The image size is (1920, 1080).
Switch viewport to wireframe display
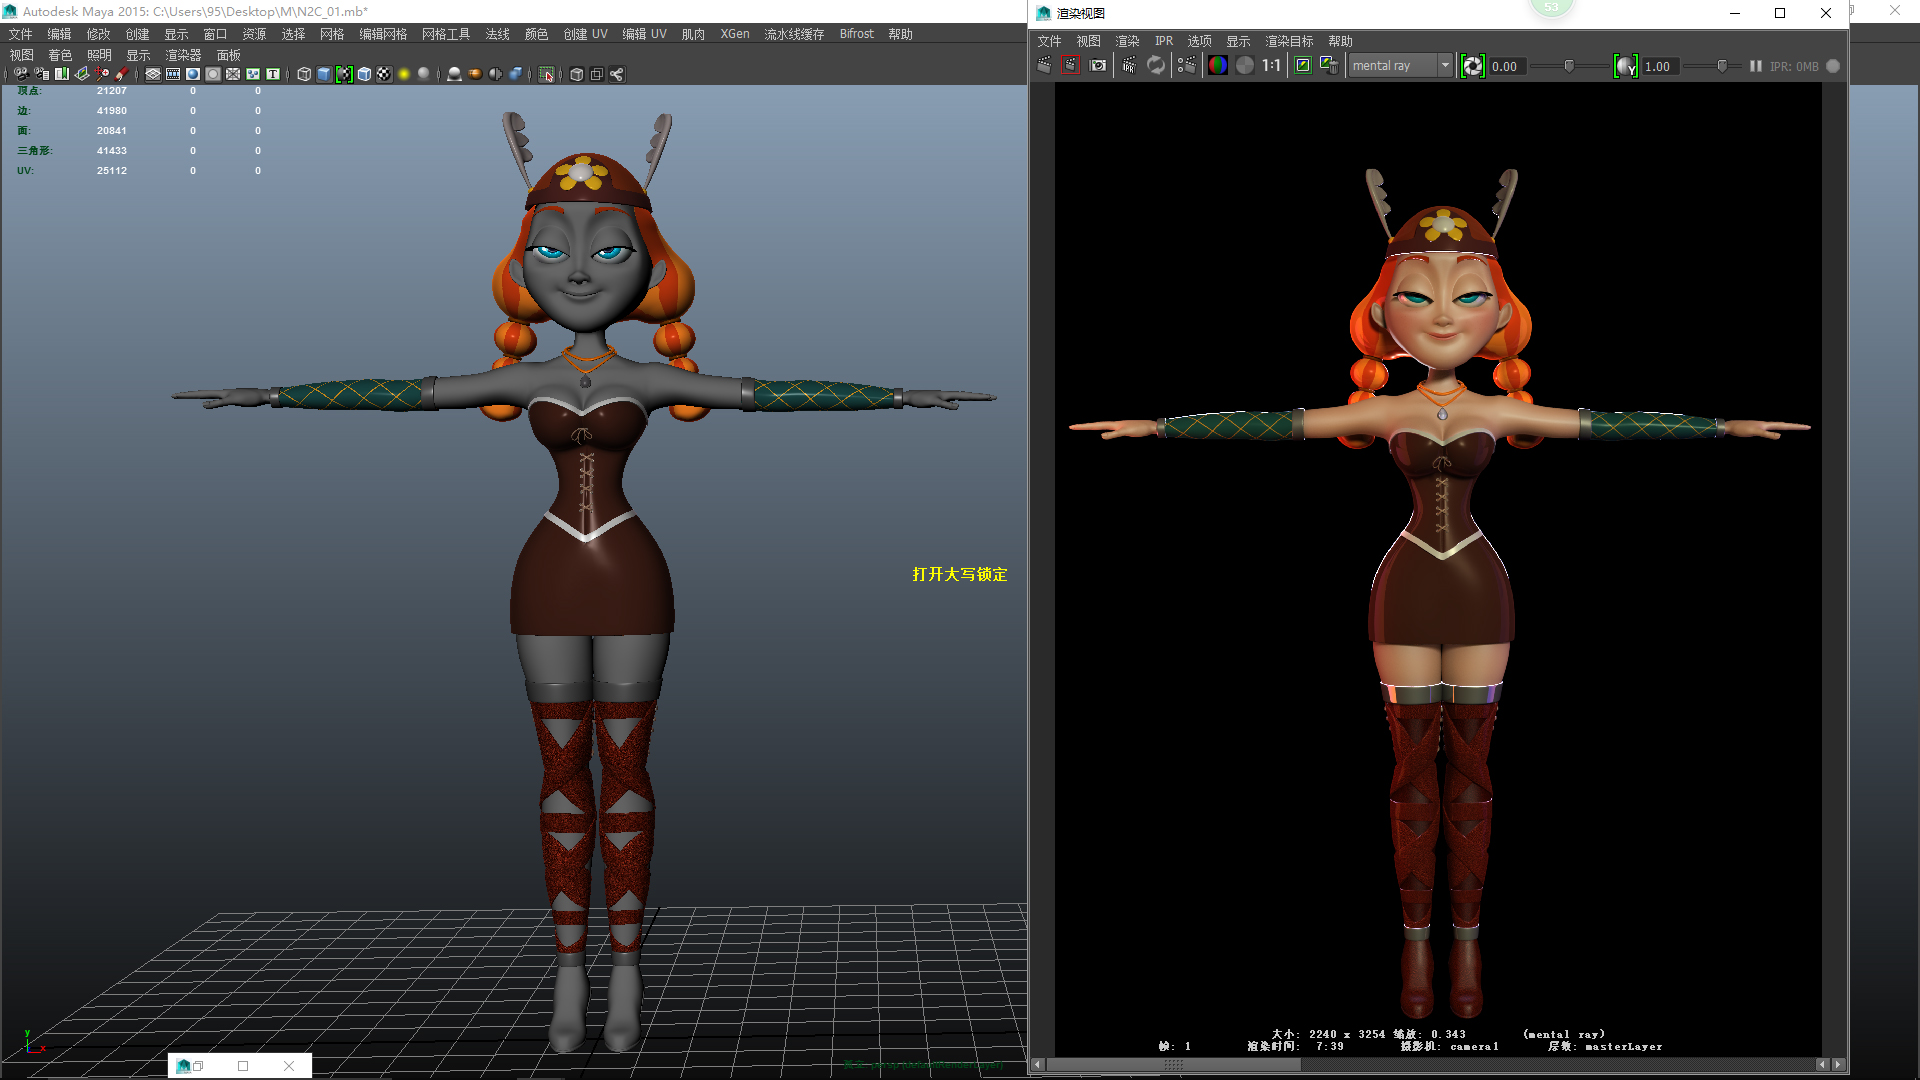pos(304,74)
